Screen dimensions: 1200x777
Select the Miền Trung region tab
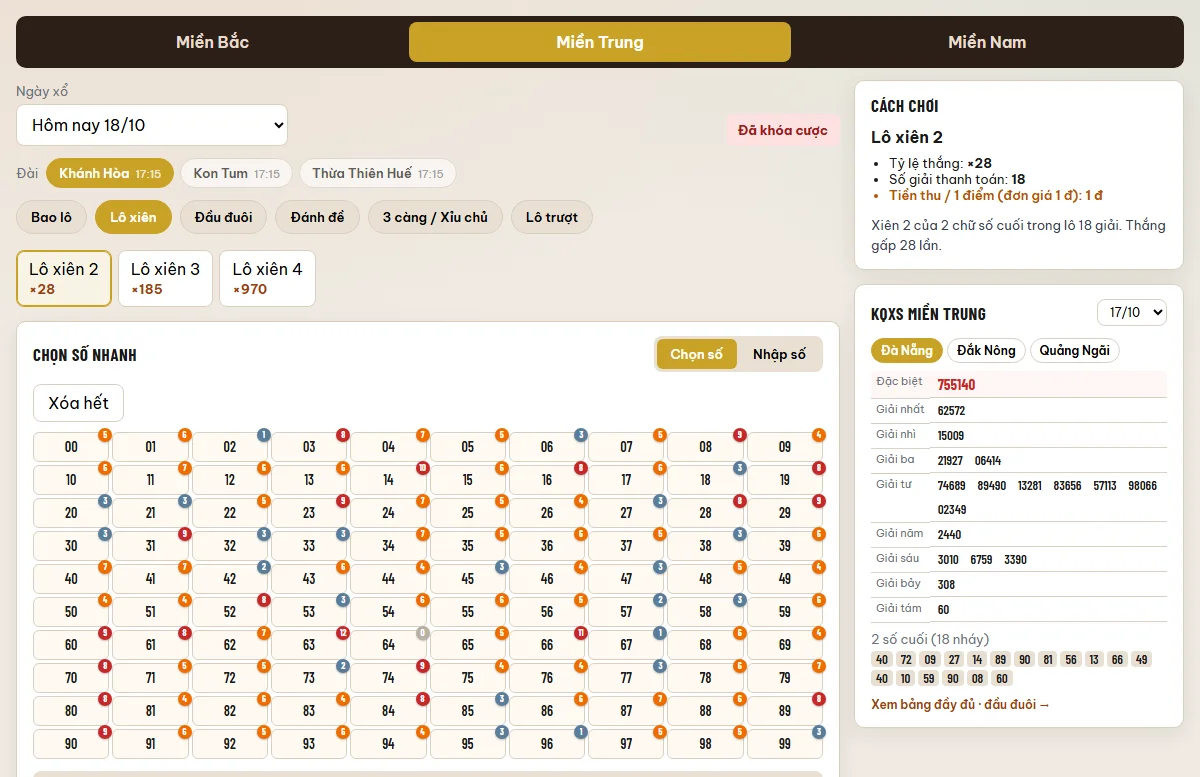[600, 42]
